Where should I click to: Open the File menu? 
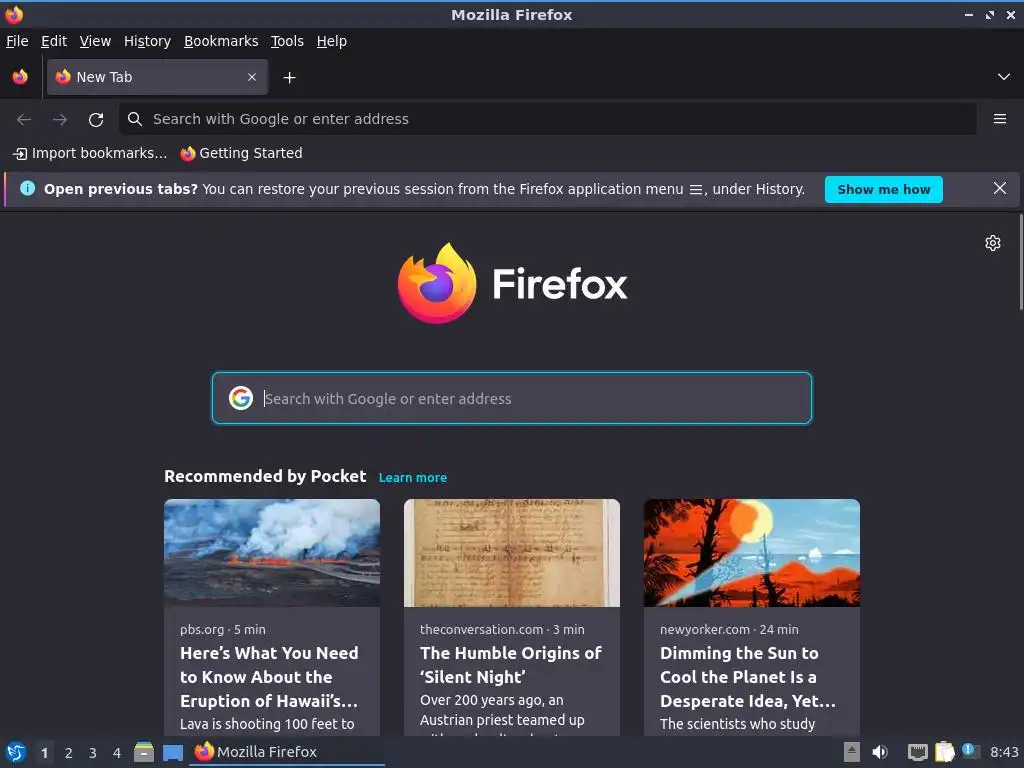17,41
